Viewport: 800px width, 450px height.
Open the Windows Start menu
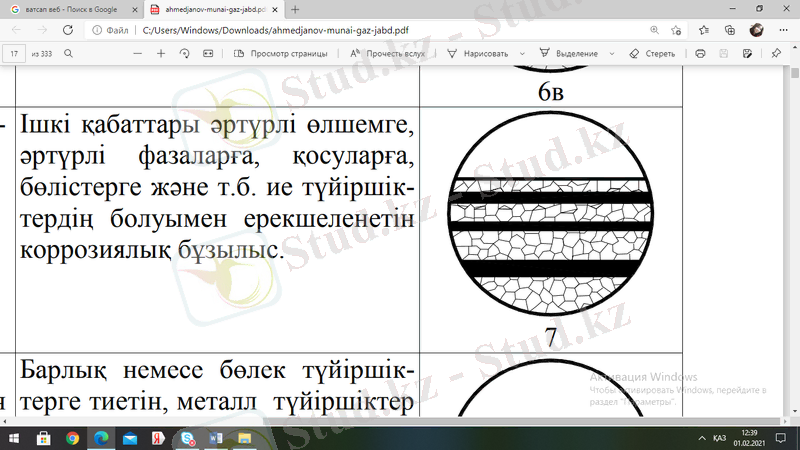point(14,438)
